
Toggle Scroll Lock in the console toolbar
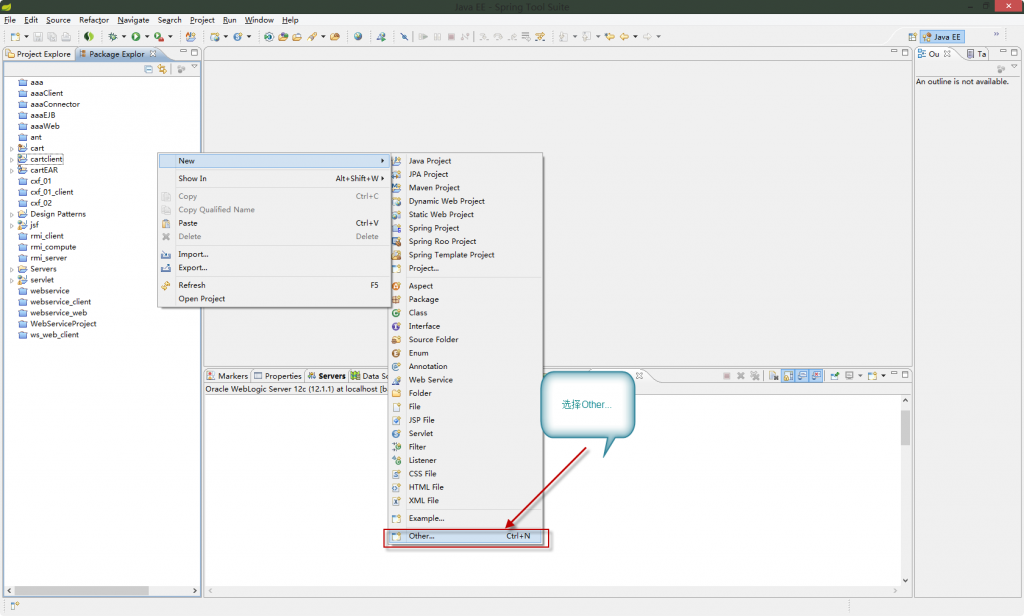tap(788, 376)
